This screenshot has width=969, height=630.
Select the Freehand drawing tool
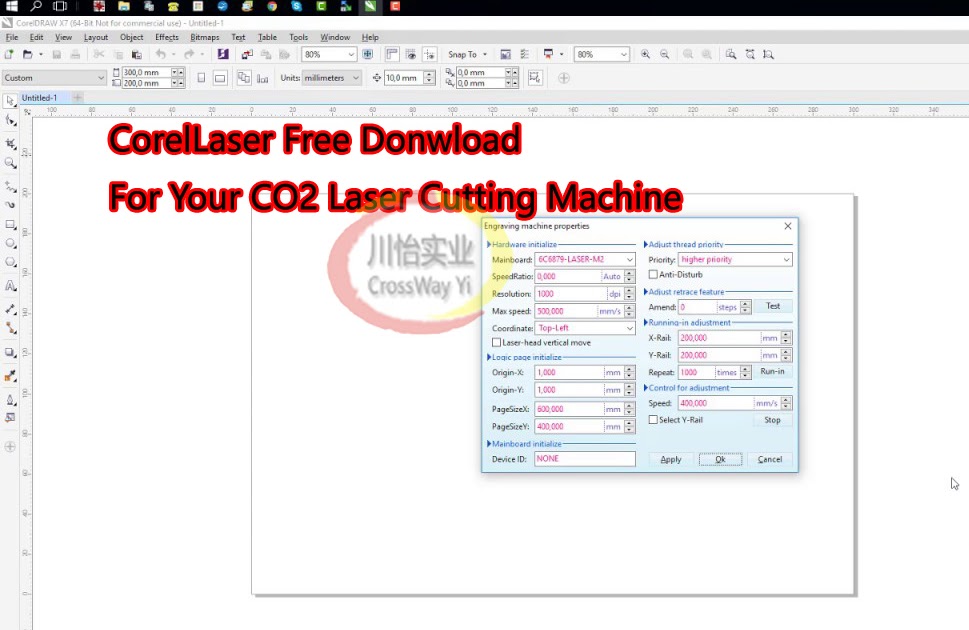pyautogui.click(x=10, y=186)
